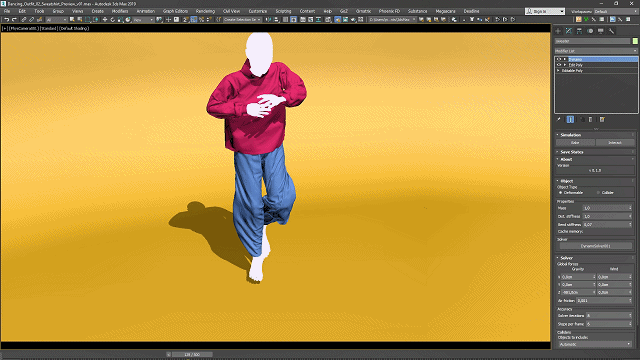Image resolution: width=640 pixels, height=360 pixels.
Task: Expand the Editable Poly stack entry
Action: (x=558, y=71)
